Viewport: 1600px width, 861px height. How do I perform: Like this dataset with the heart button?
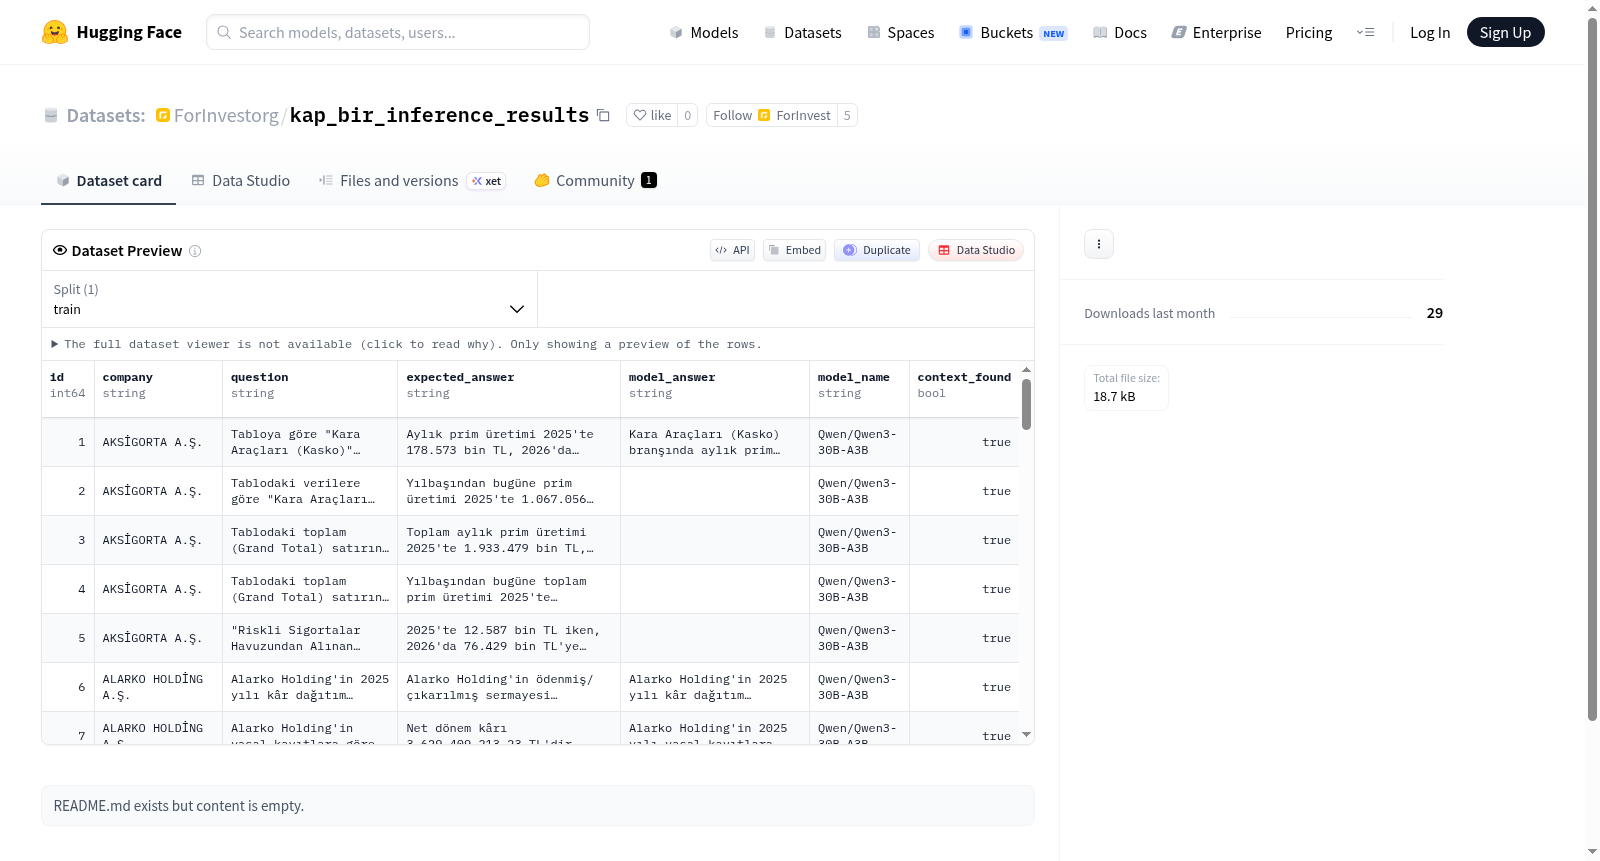[652, 115]
